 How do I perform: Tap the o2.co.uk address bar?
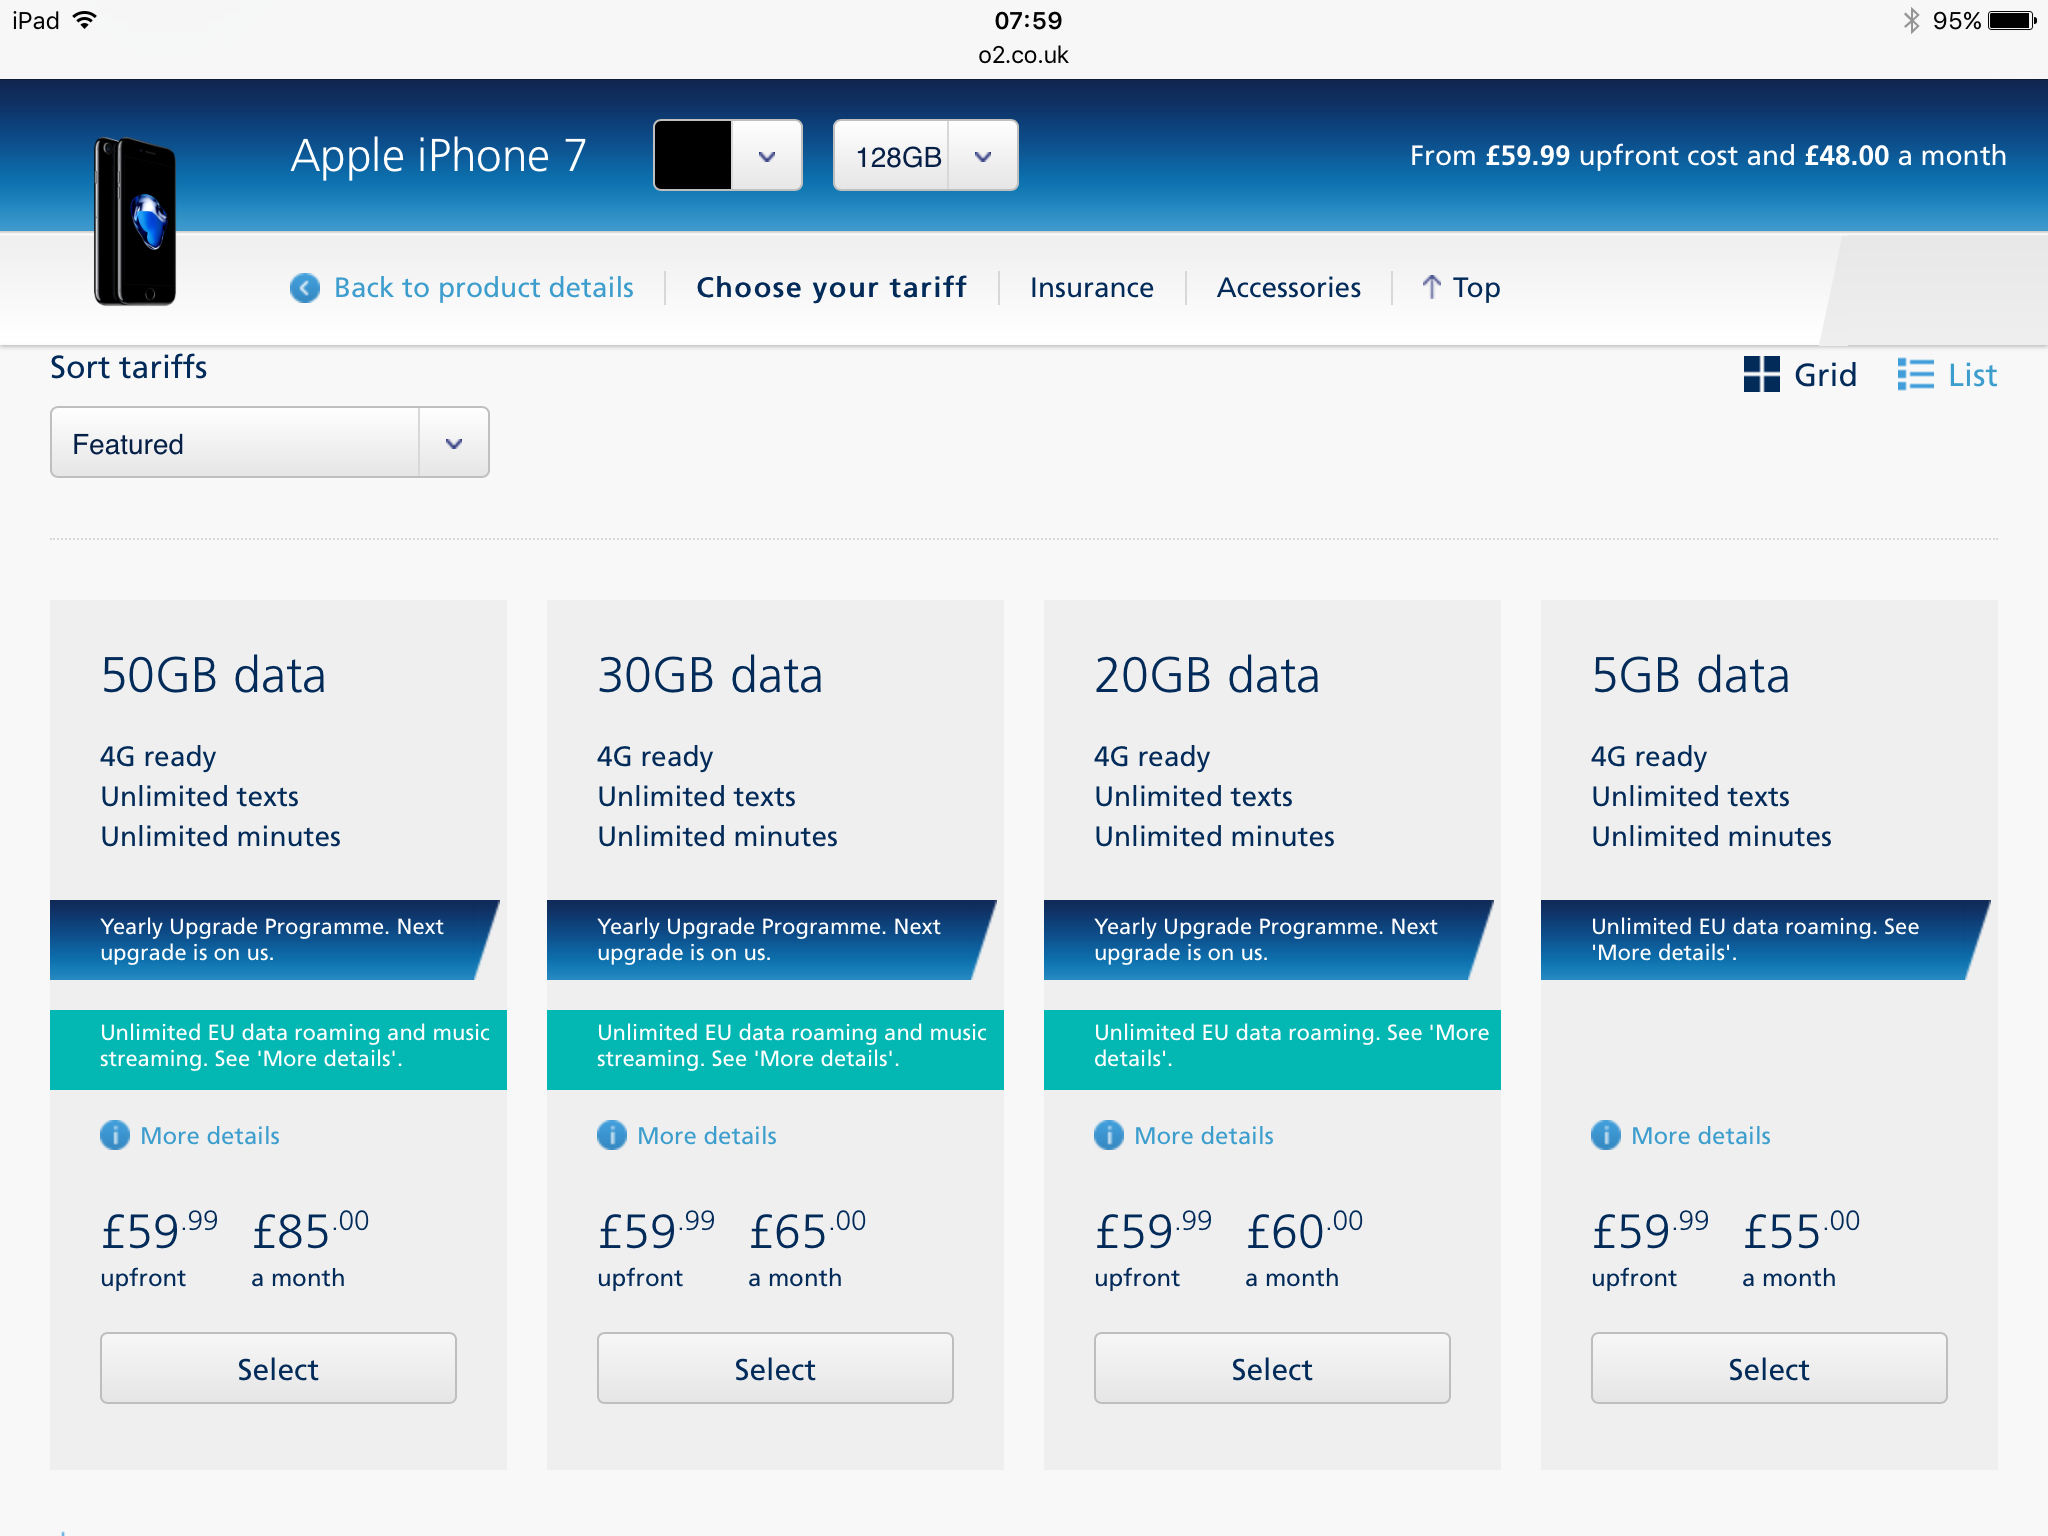[1024, 55]
